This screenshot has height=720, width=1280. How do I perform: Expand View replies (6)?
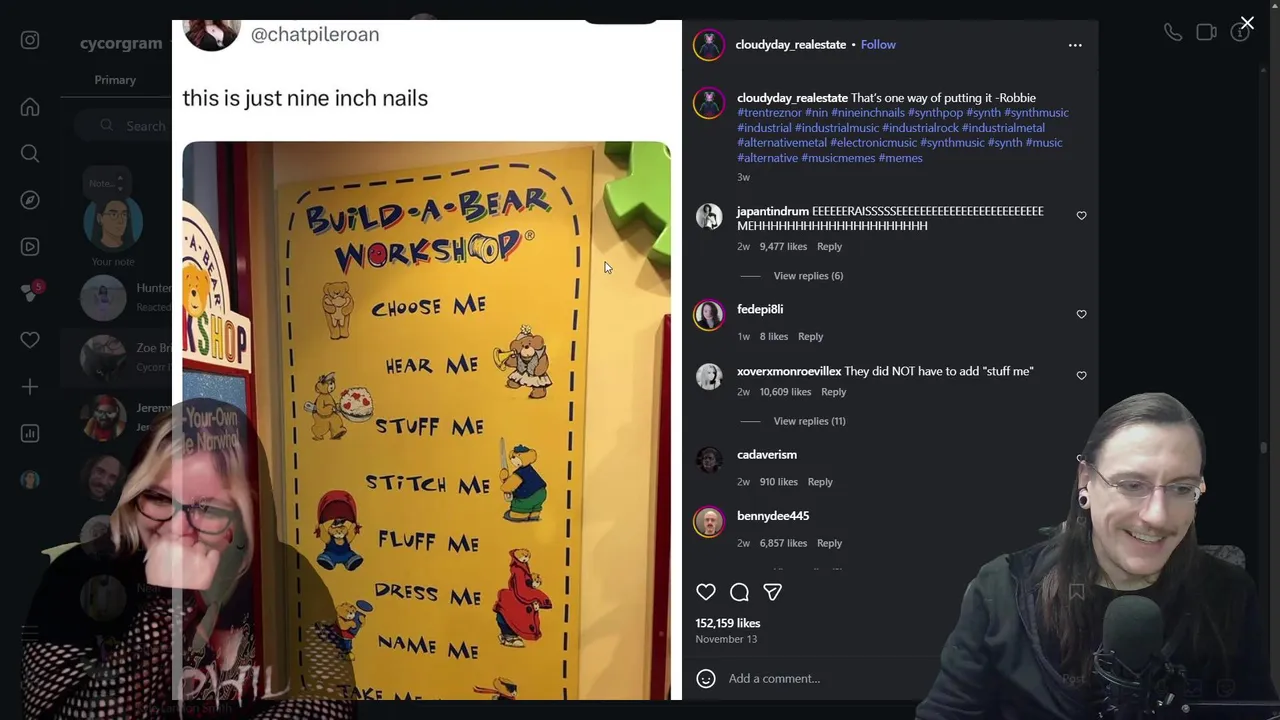(x=808, y=276)
